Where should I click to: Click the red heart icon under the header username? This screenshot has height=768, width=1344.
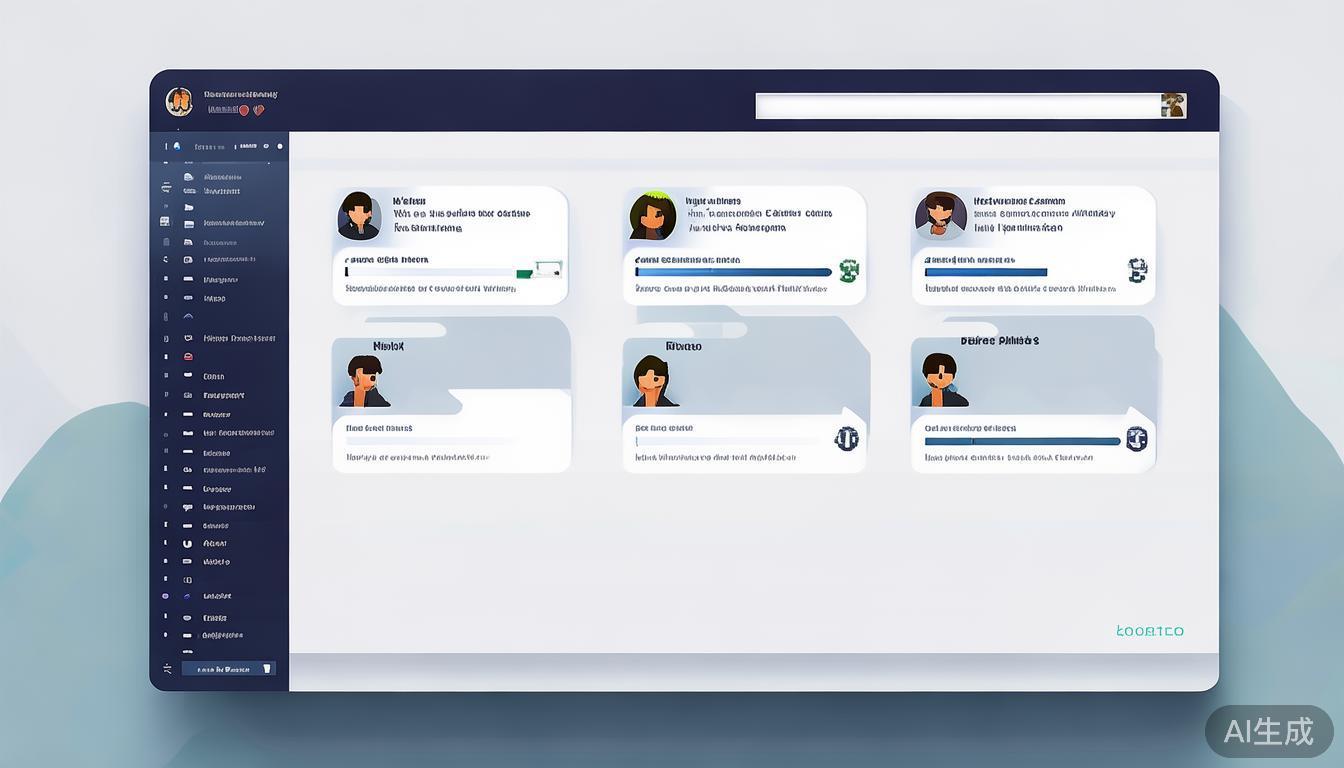[258, 110]
